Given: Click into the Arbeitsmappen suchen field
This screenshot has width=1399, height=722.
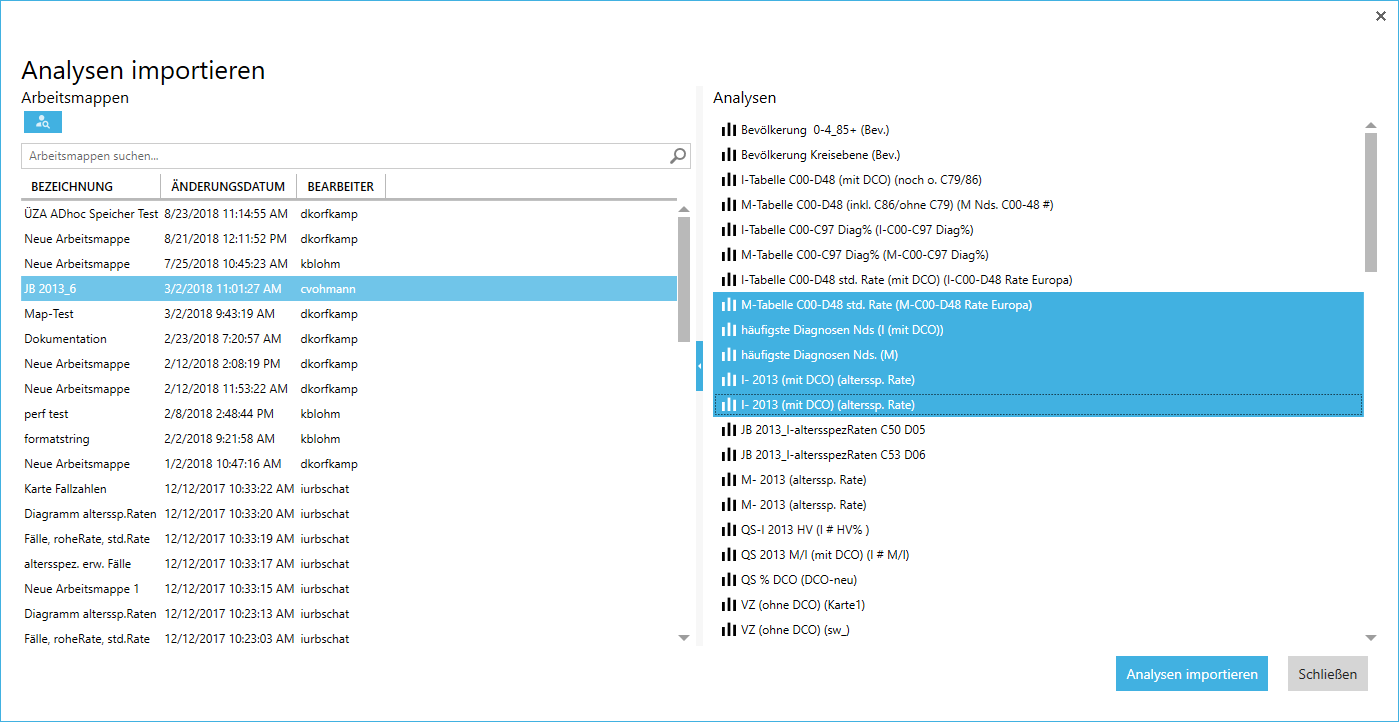Looking at the screenshot, I should [x=345, y=156].
